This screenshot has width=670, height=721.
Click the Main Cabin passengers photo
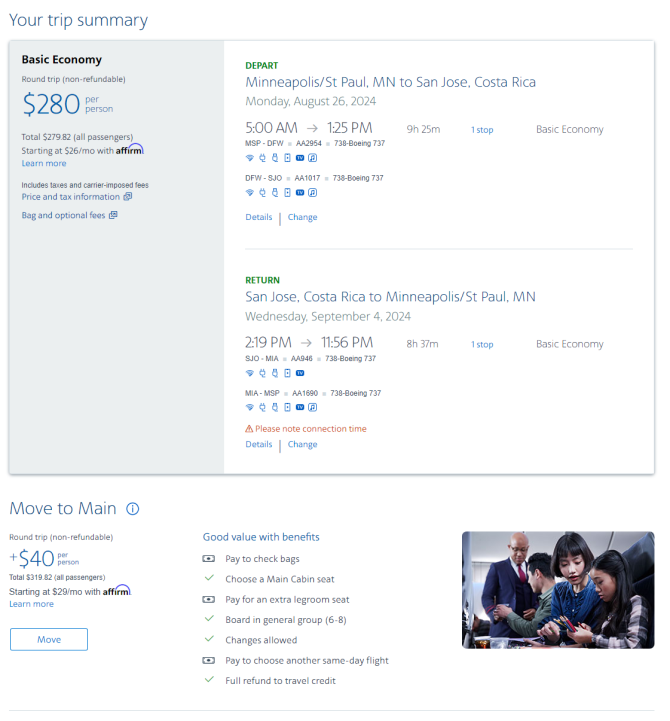point(558,590)
